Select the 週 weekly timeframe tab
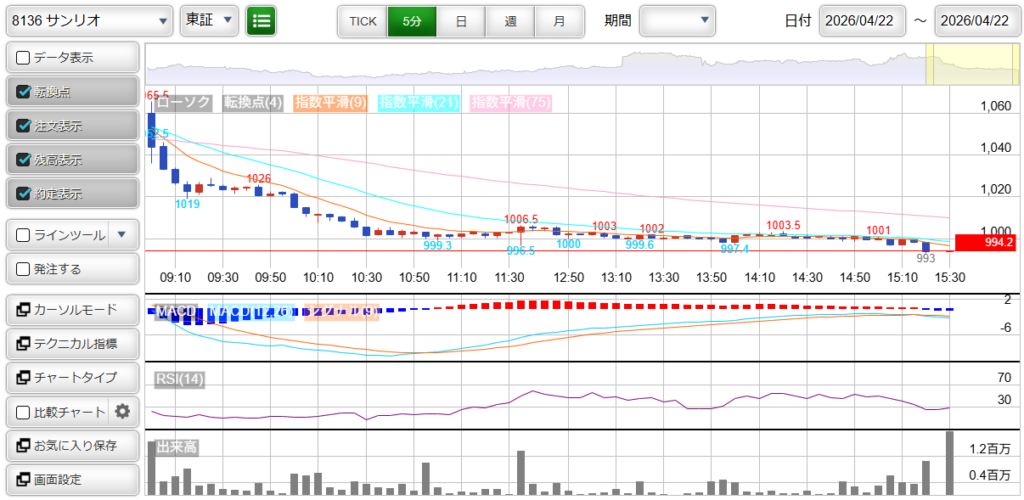The height and width of the screenshot is (500, 1024). coord(510,21)
